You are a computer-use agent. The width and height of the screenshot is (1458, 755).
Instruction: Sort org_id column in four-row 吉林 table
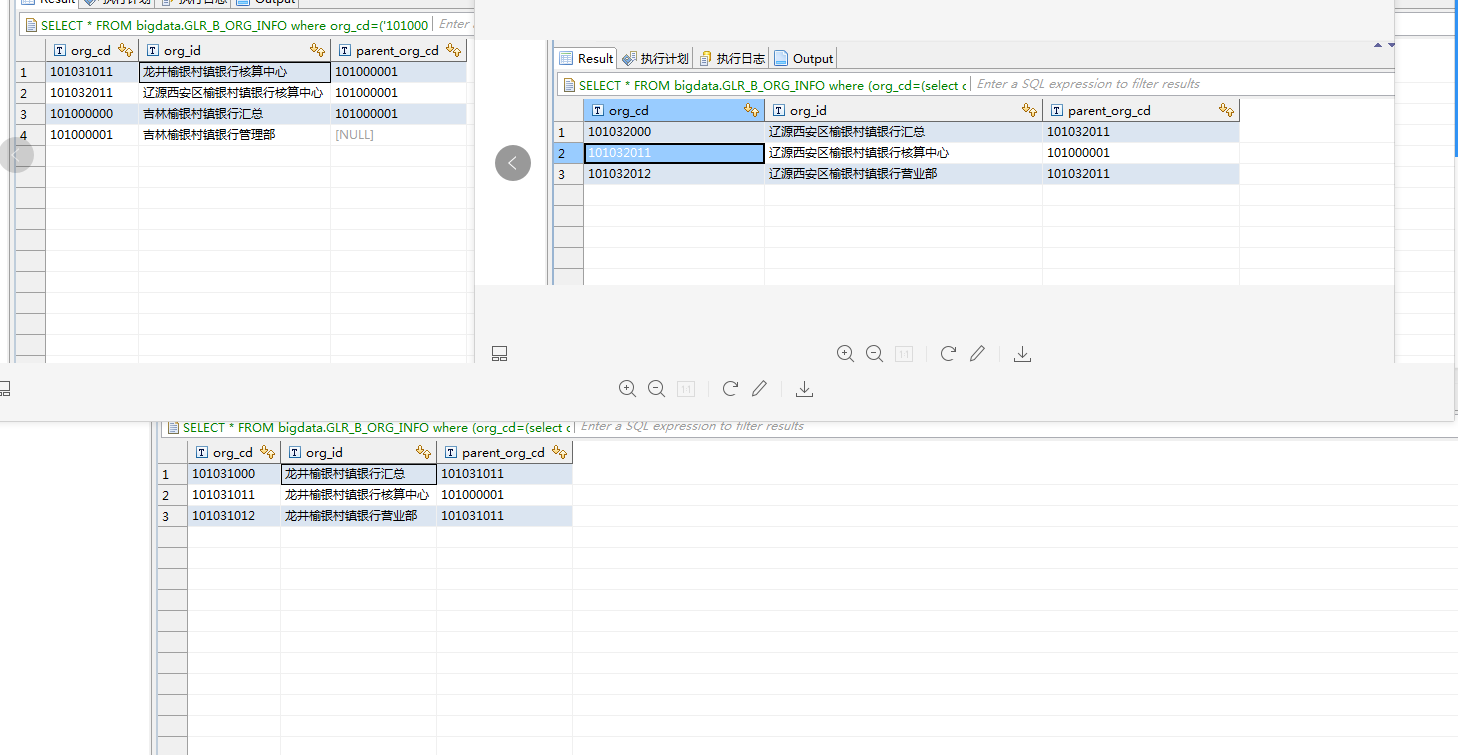click(317, 50)
